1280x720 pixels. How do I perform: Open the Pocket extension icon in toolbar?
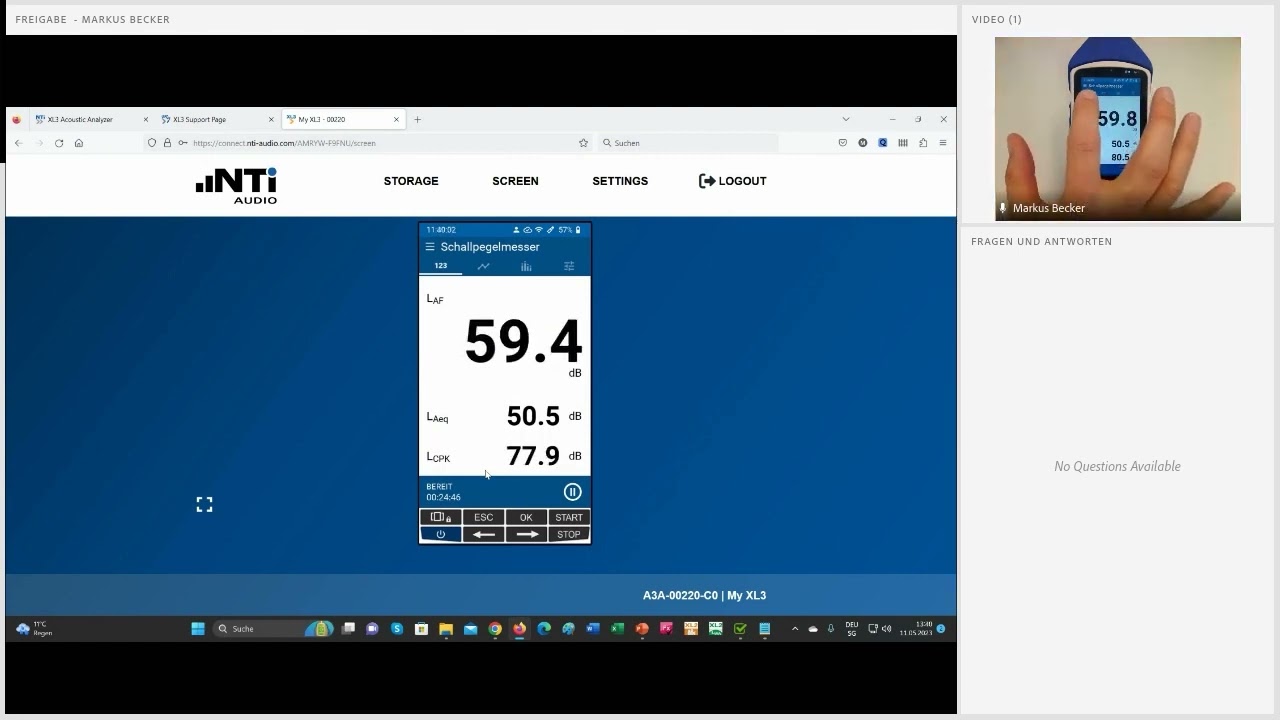click(x=843, y=143)
